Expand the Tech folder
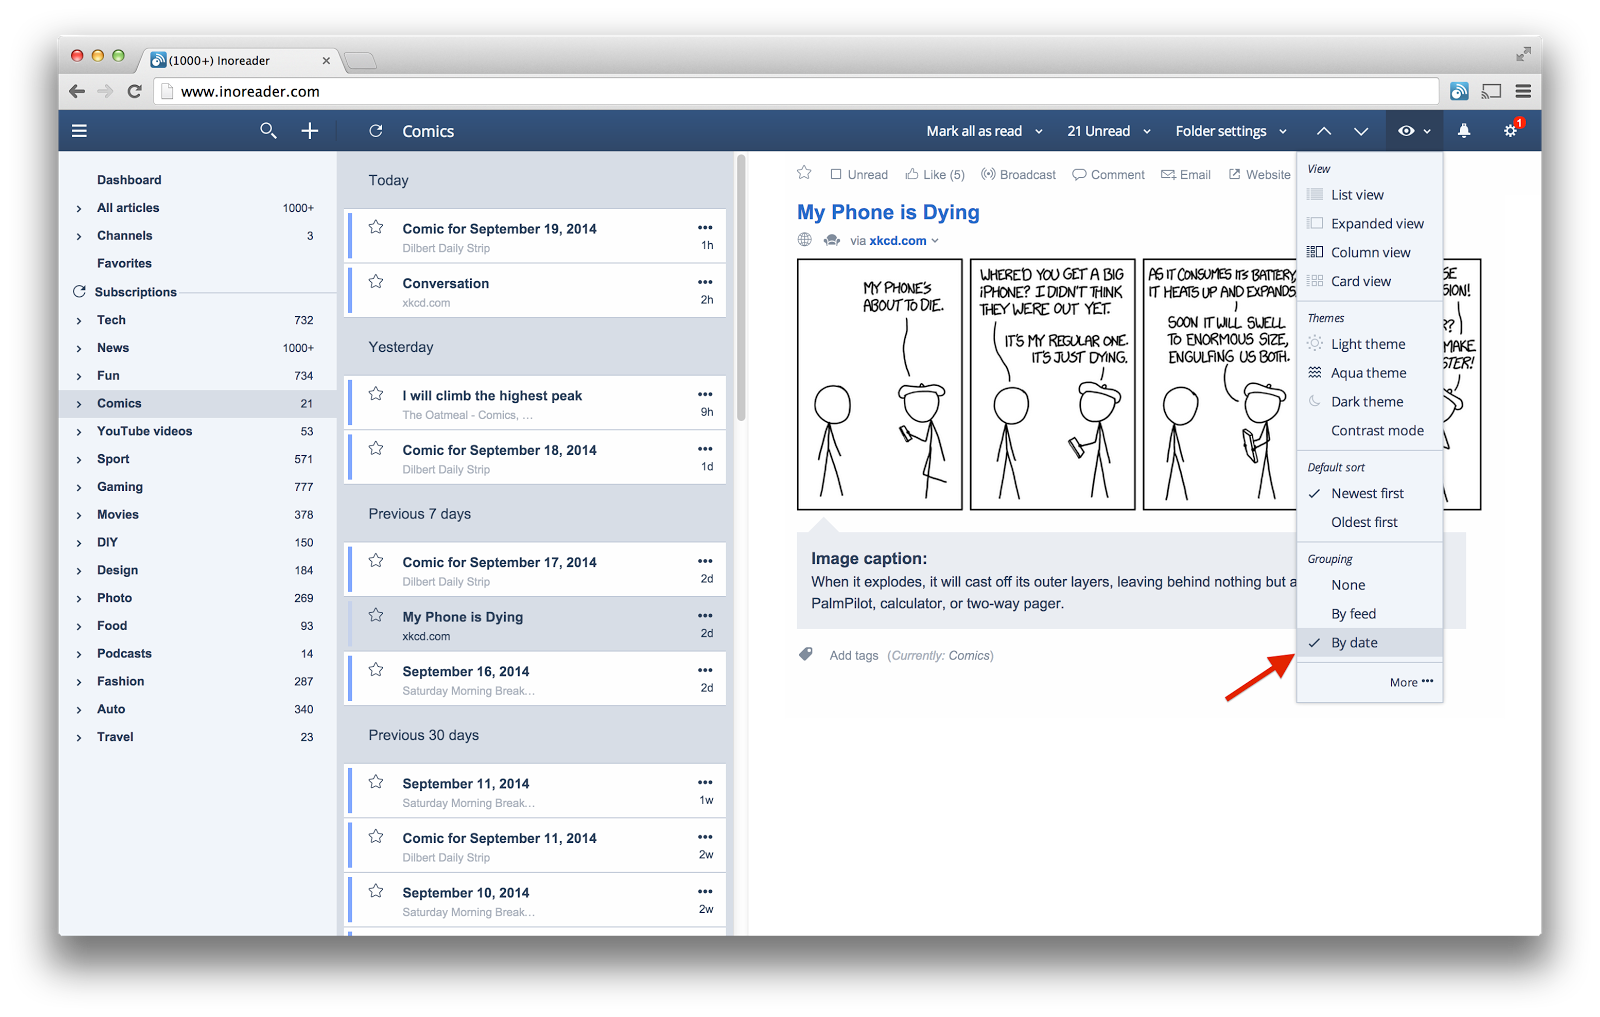Screen dimensions: 1600x1017 point(79,321)
